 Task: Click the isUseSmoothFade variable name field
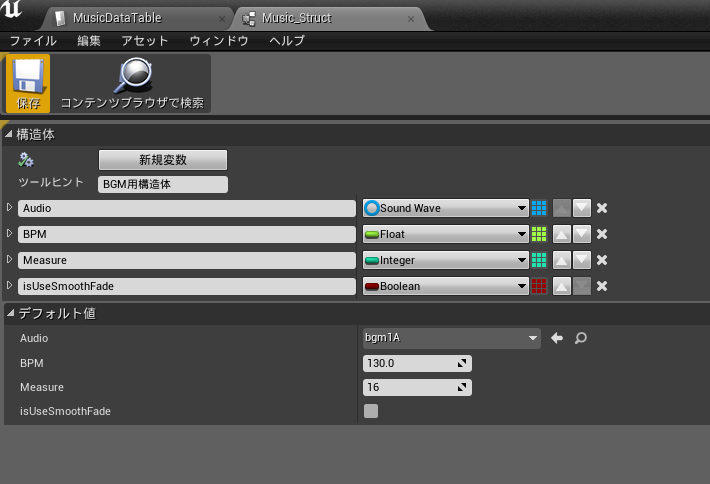[187, 286]
